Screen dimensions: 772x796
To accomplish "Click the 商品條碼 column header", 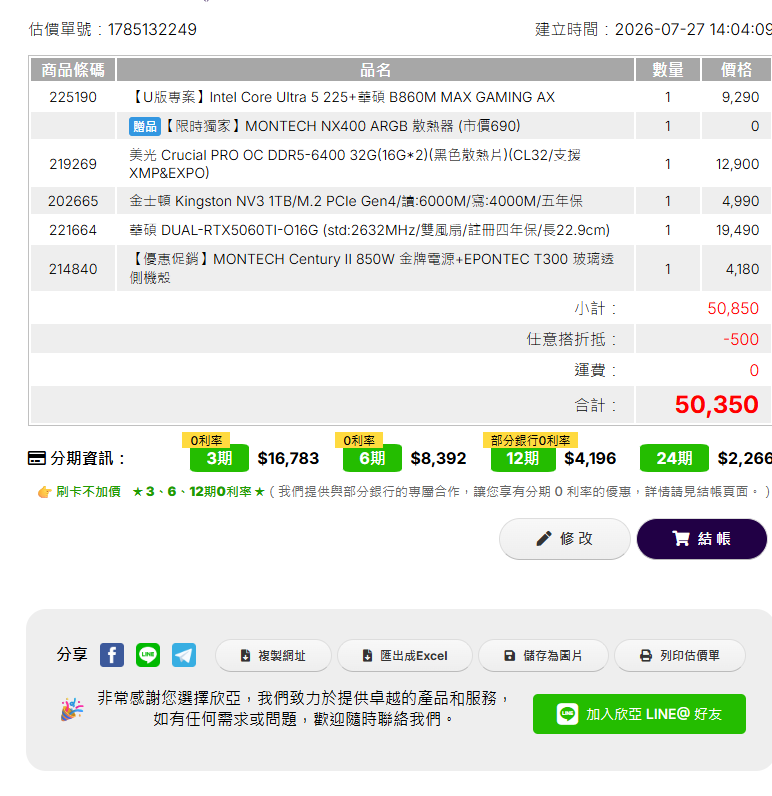I will (x=73, y=70).
